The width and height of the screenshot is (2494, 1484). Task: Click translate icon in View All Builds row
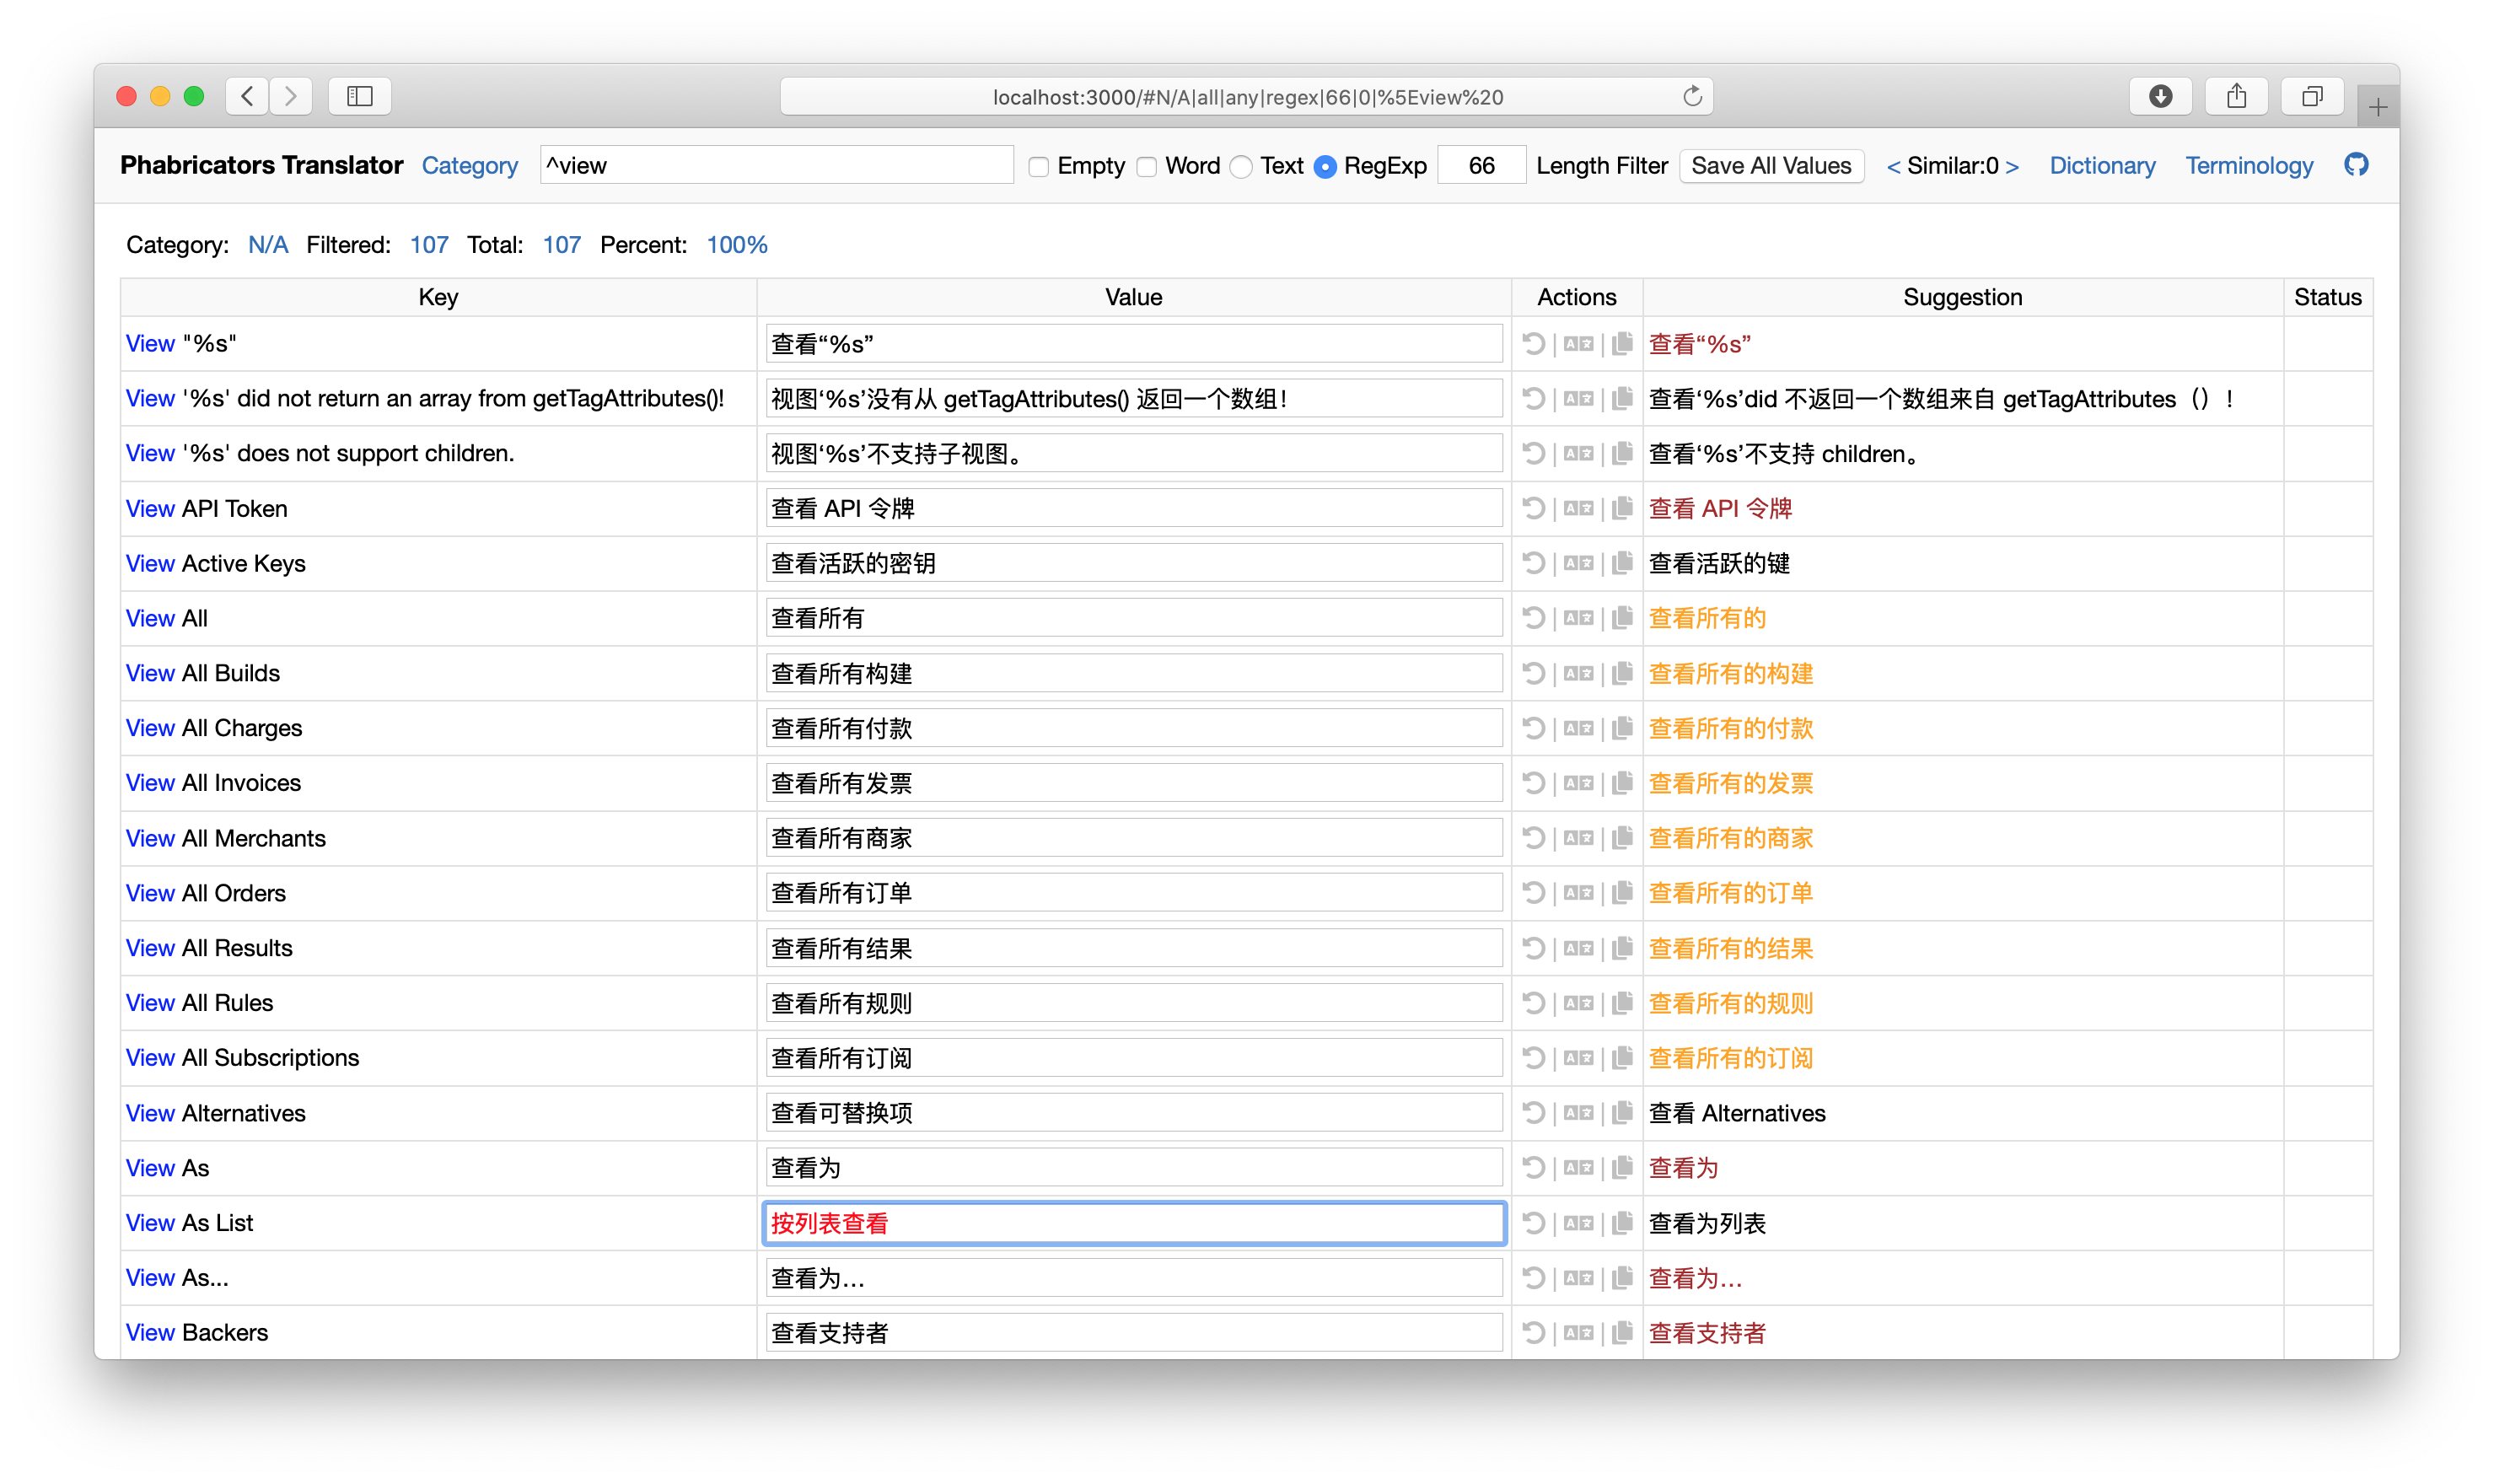[x=1578, y=673]
